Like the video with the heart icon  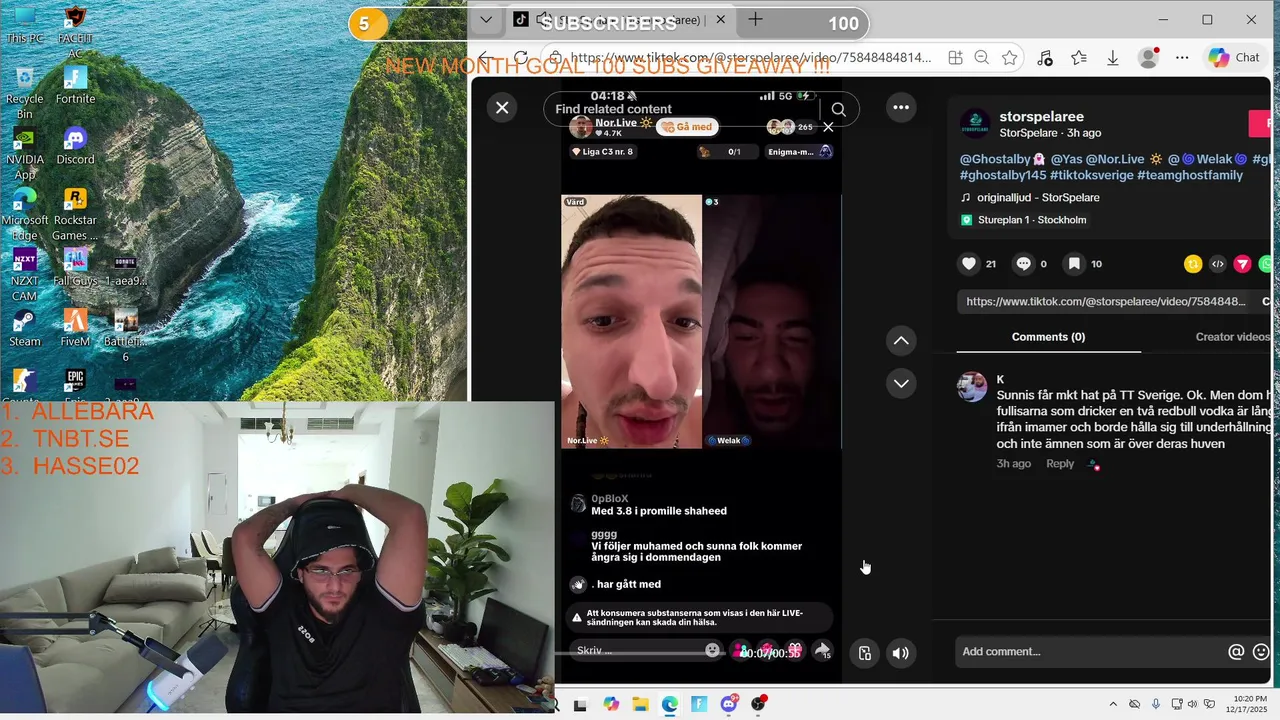(x=968, y=264)
